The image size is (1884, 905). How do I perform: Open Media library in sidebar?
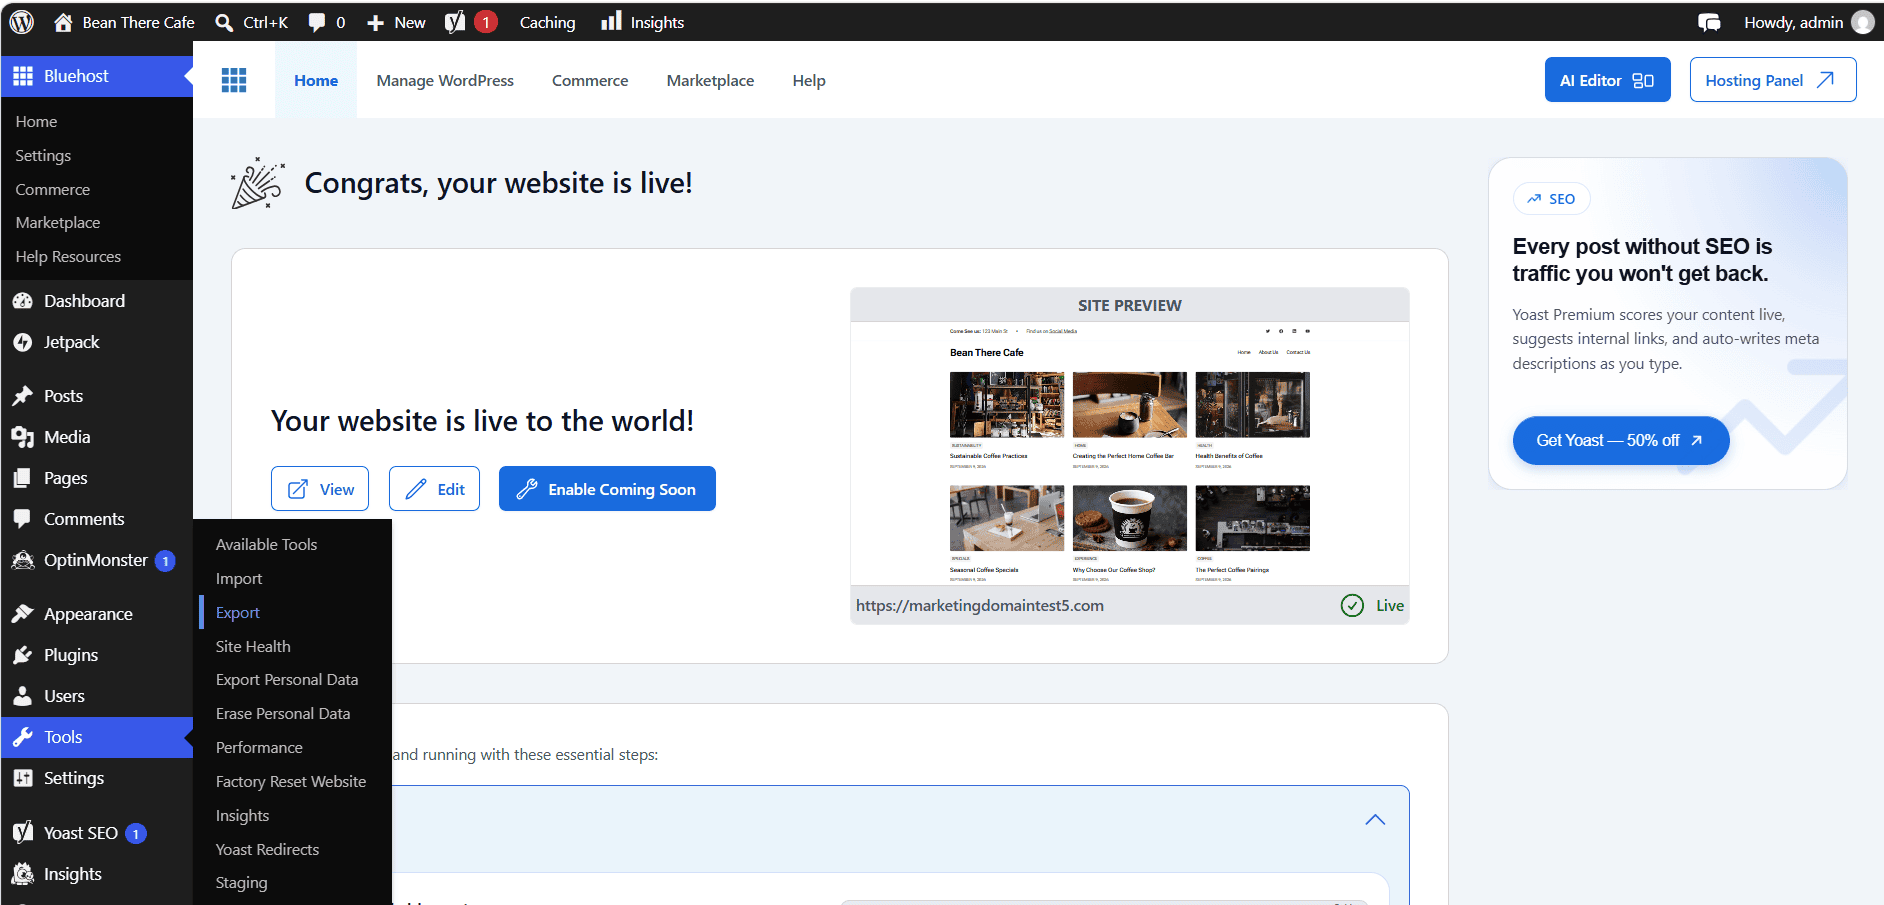pos(67,437)
